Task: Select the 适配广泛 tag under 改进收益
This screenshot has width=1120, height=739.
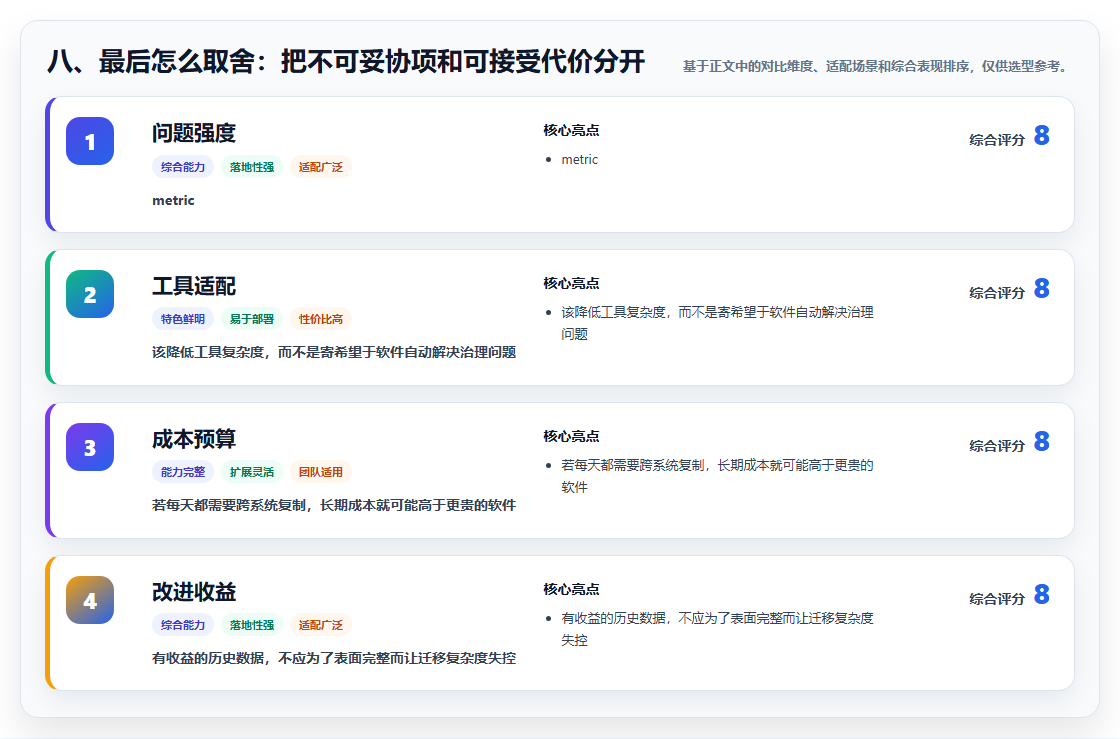Action: point(321,624)
